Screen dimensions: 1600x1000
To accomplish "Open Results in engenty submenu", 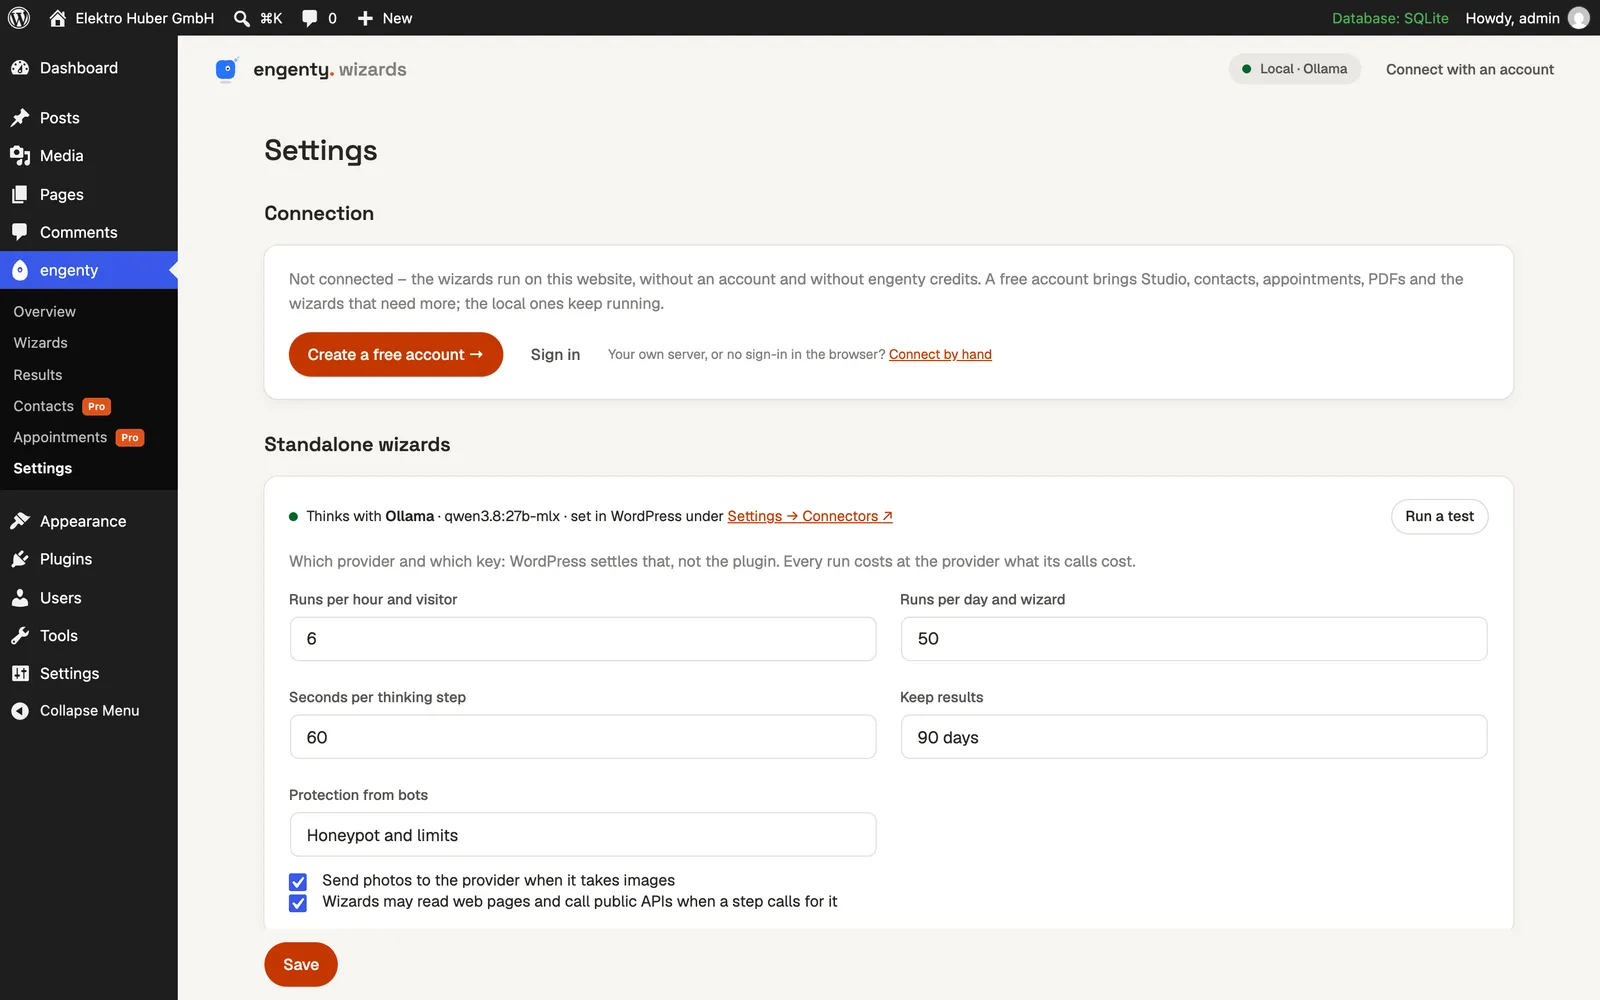I will tap(38, 375).
